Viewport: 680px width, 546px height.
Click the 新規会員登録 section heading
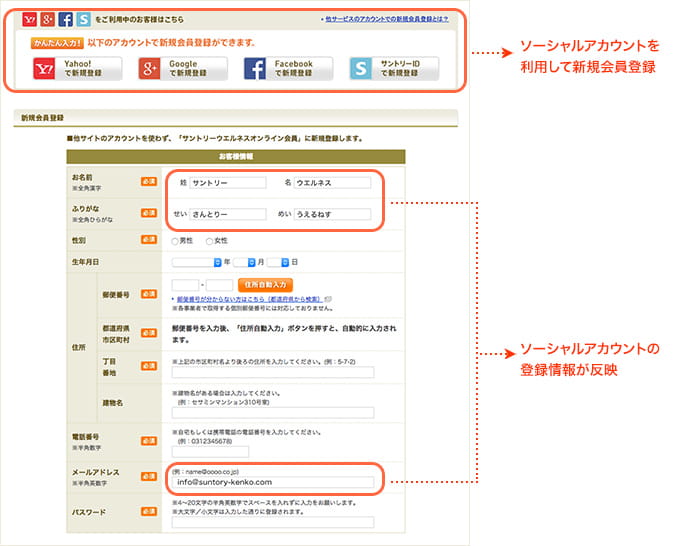click(42, 118)
